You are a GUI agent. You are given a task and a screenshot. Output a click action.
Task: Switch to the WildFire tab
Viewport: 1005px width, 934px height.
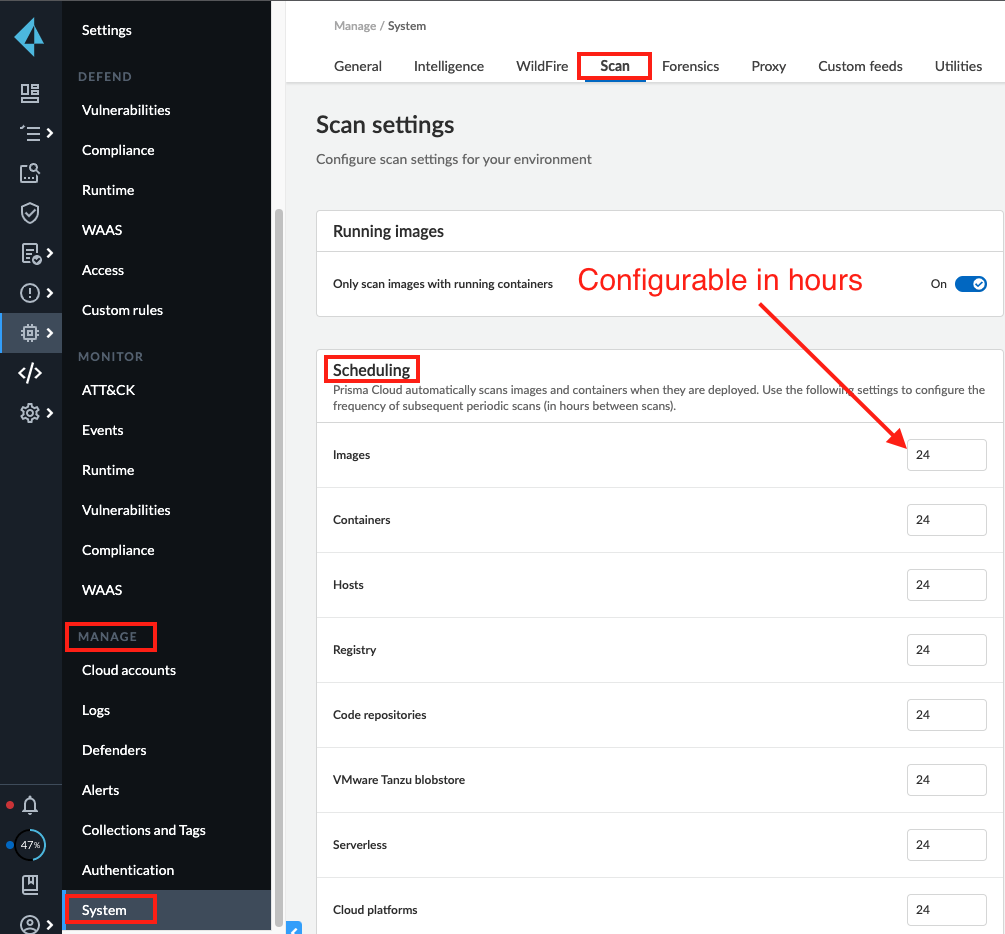[x=542, y=66]
